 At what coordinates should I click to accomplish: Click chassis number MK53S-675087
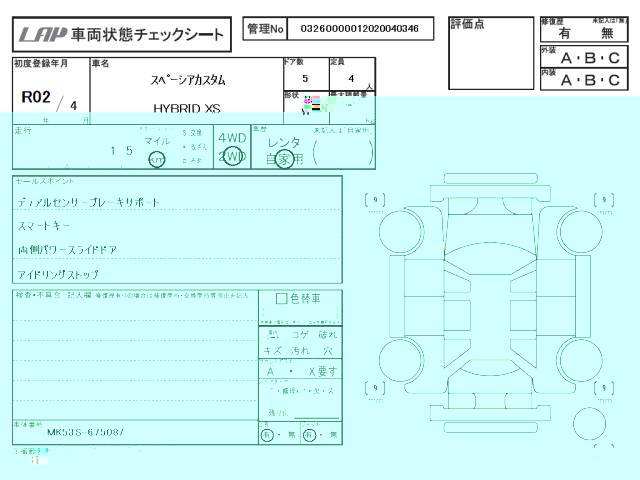click(x=85, y=432)
